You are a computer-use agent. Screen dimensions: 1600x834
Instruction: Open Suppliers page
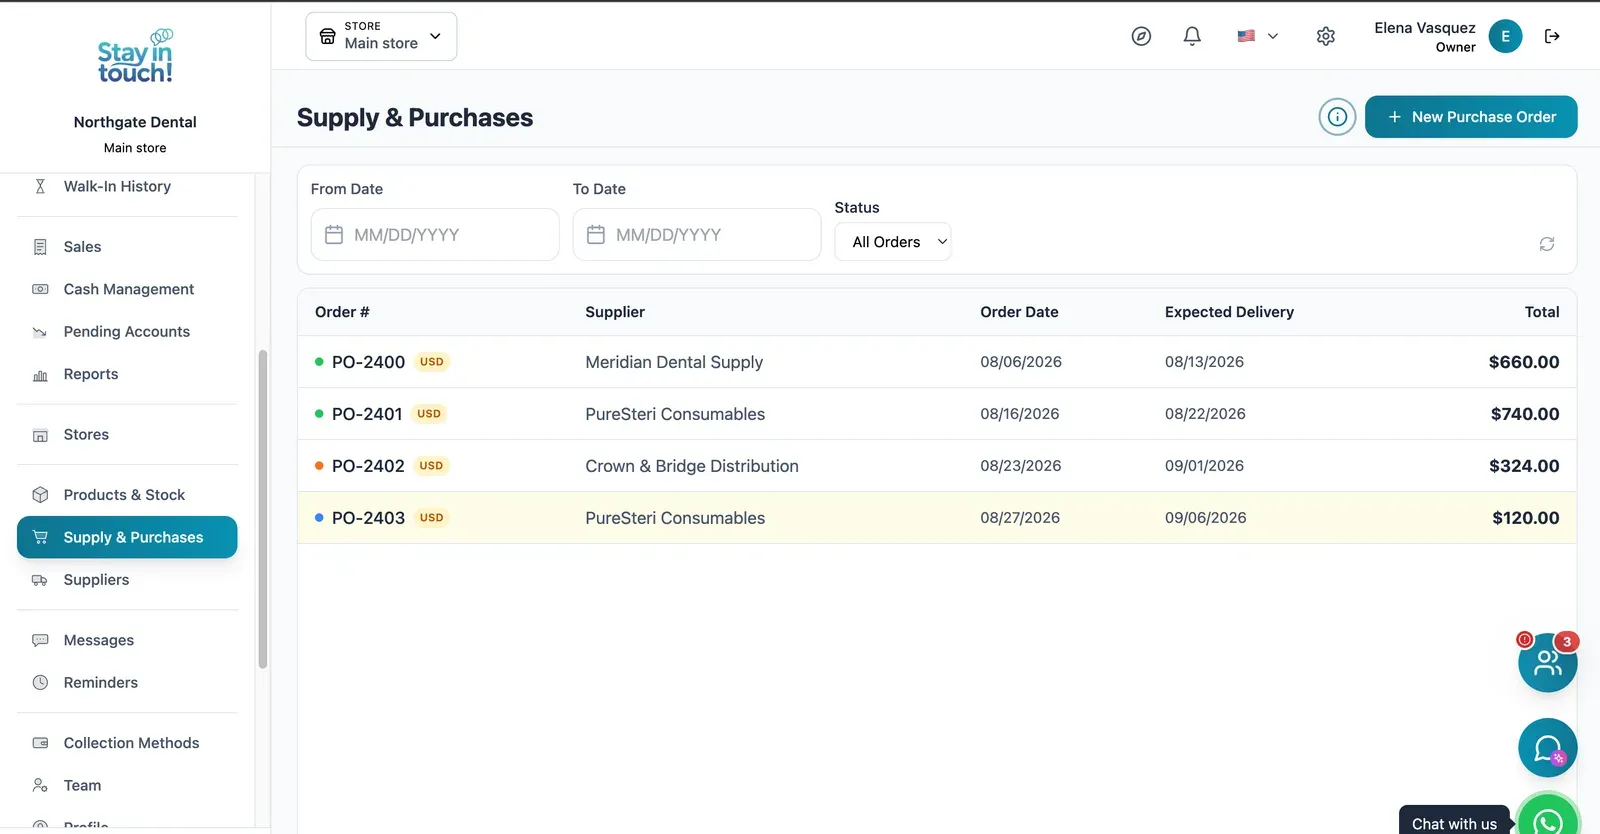pos(128,580)
